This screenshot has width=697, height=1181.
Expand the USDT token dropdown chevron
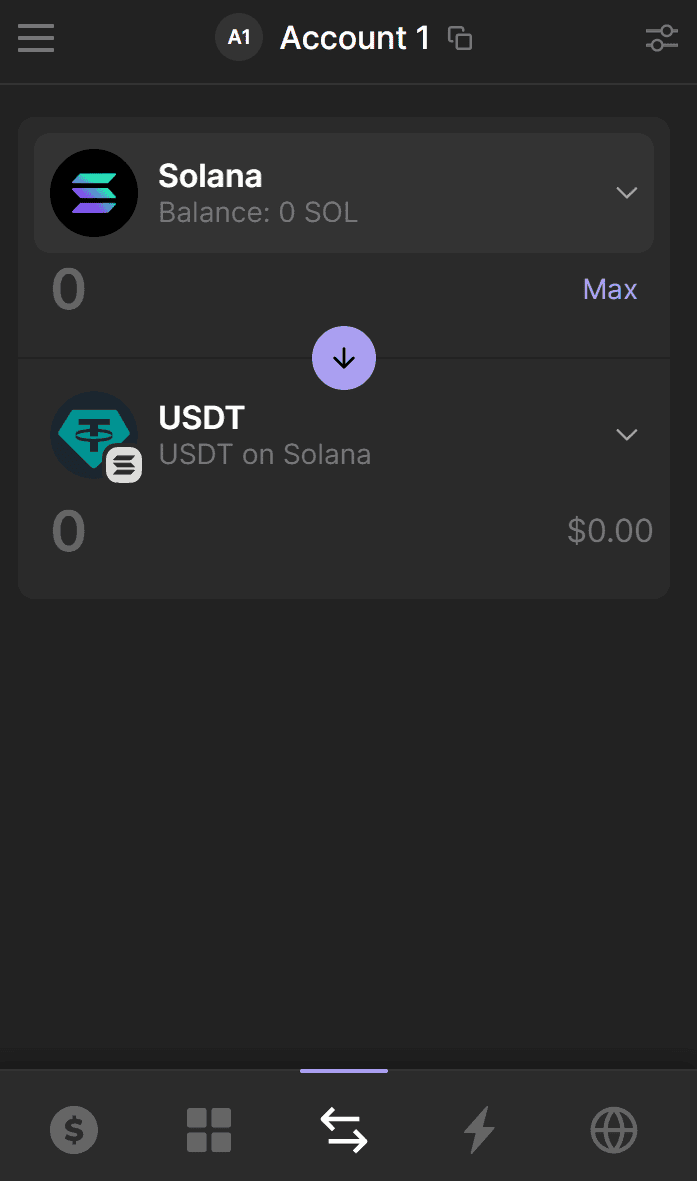click(x=627, y=435)
